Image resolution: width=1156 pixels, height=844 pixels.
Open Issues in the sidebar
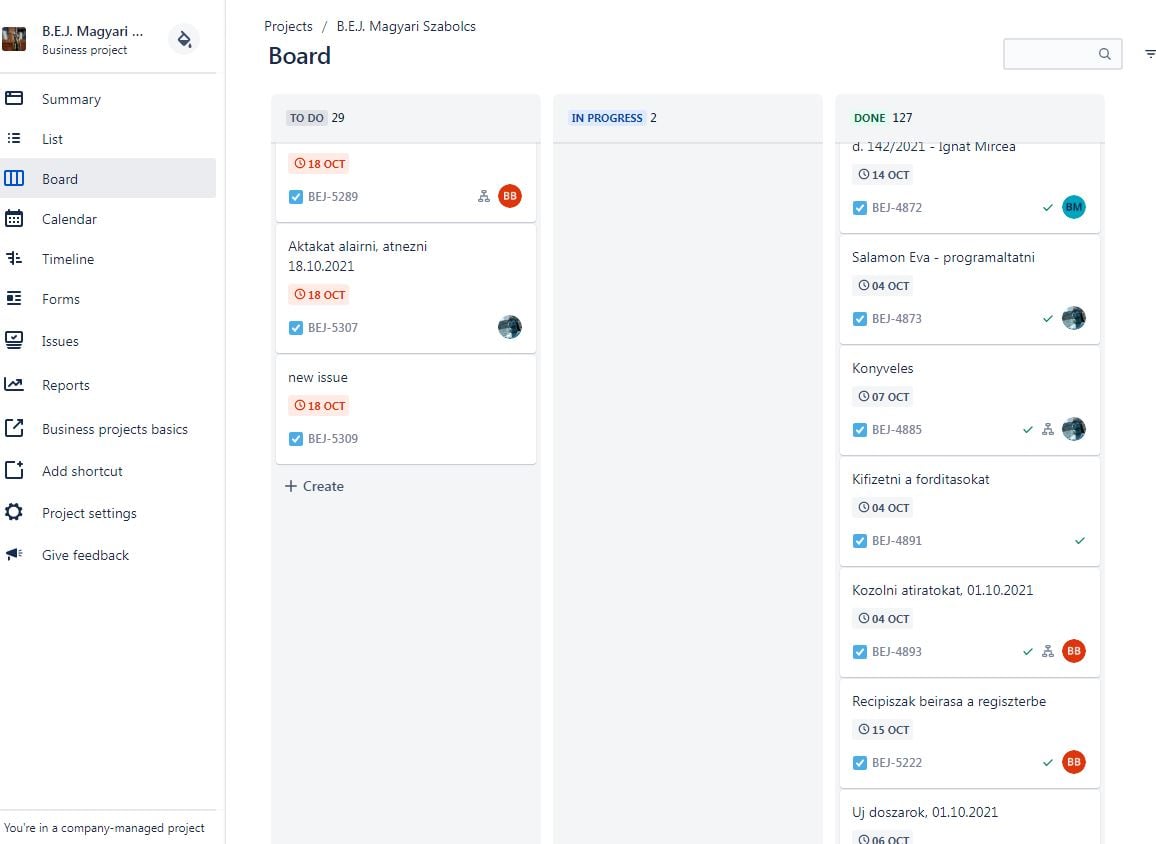[108, 341]
